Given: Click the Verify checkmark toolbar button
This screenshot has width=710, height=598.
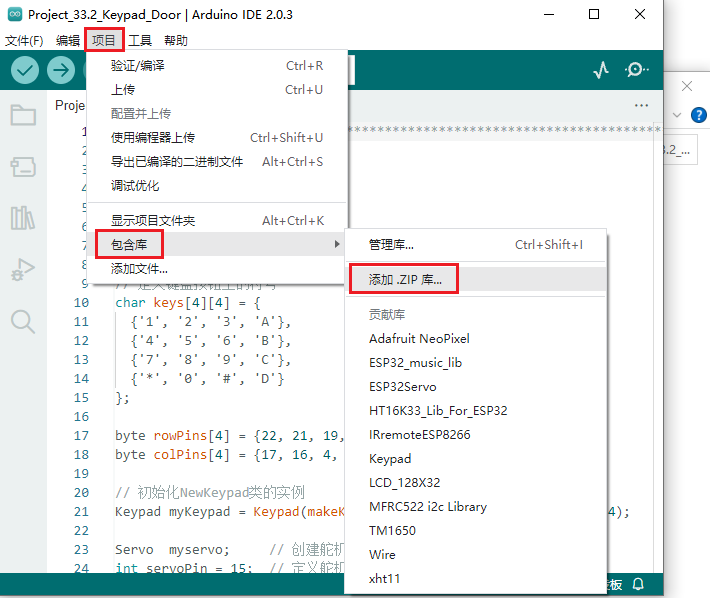Looking at the screenshot, I should 25,70.
